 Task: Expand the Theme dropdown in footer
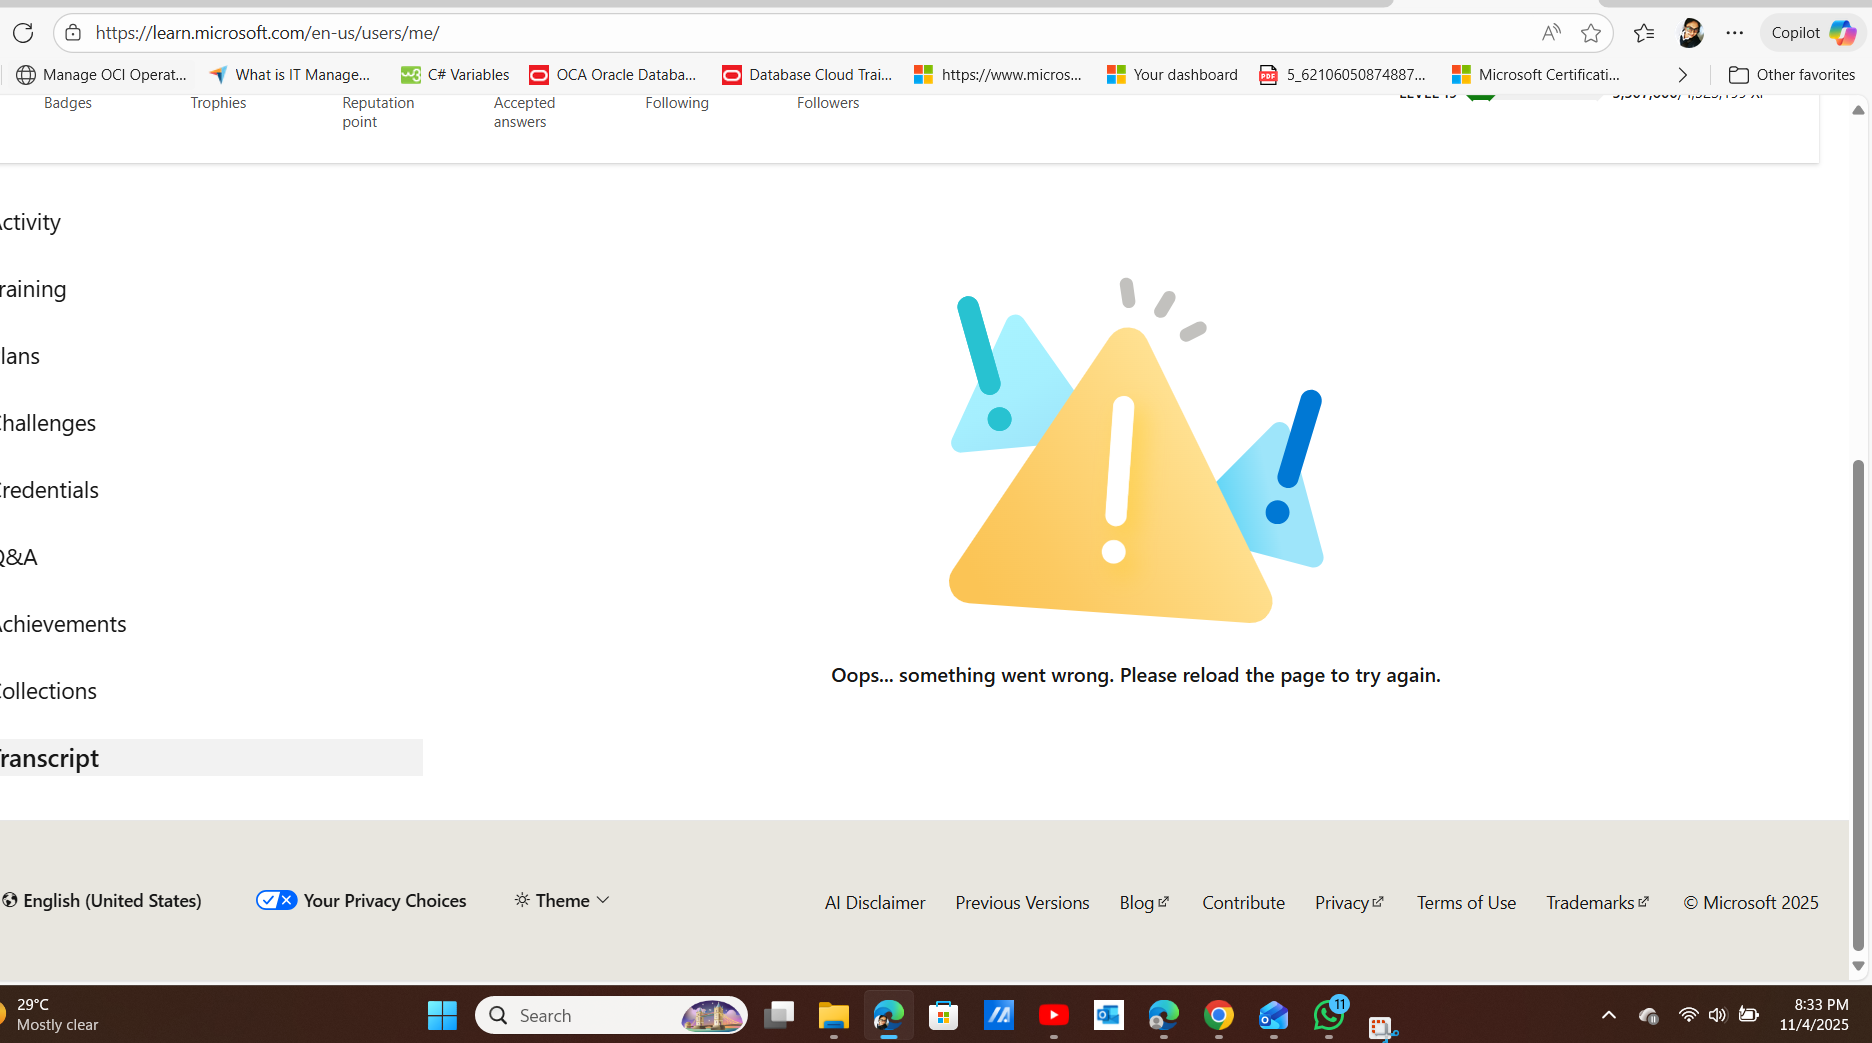point(562,901)
